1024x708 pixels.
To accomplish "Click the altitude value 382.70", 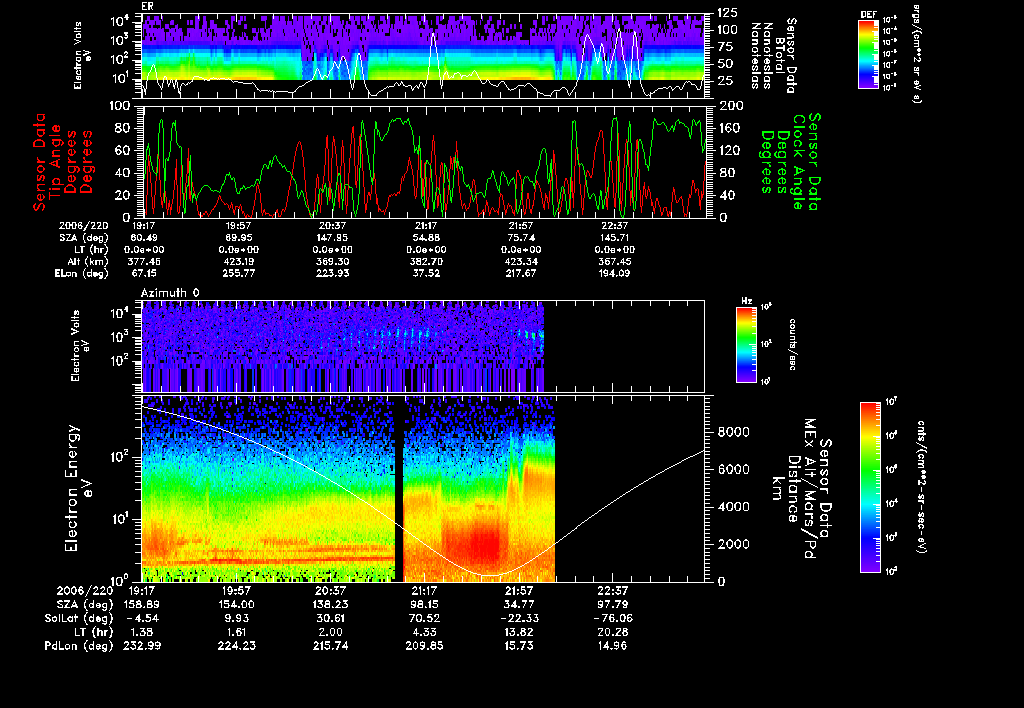I will [x=426, y=262].
